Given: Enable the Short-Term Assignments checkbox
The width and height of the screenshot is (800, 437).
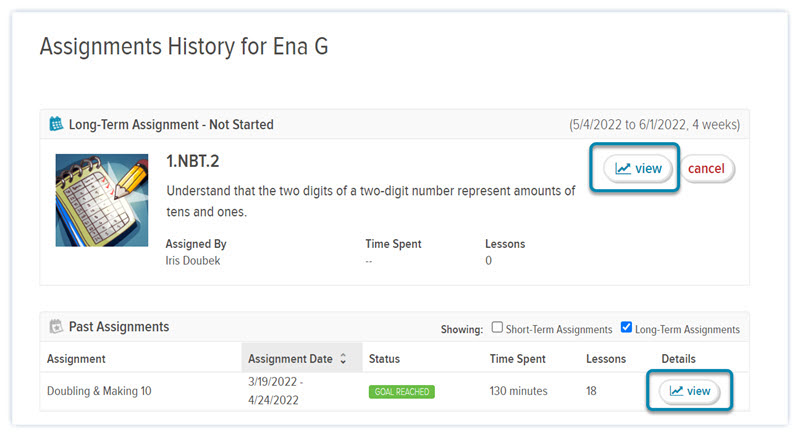Looking at the screenshot, I should pos(497,328).
